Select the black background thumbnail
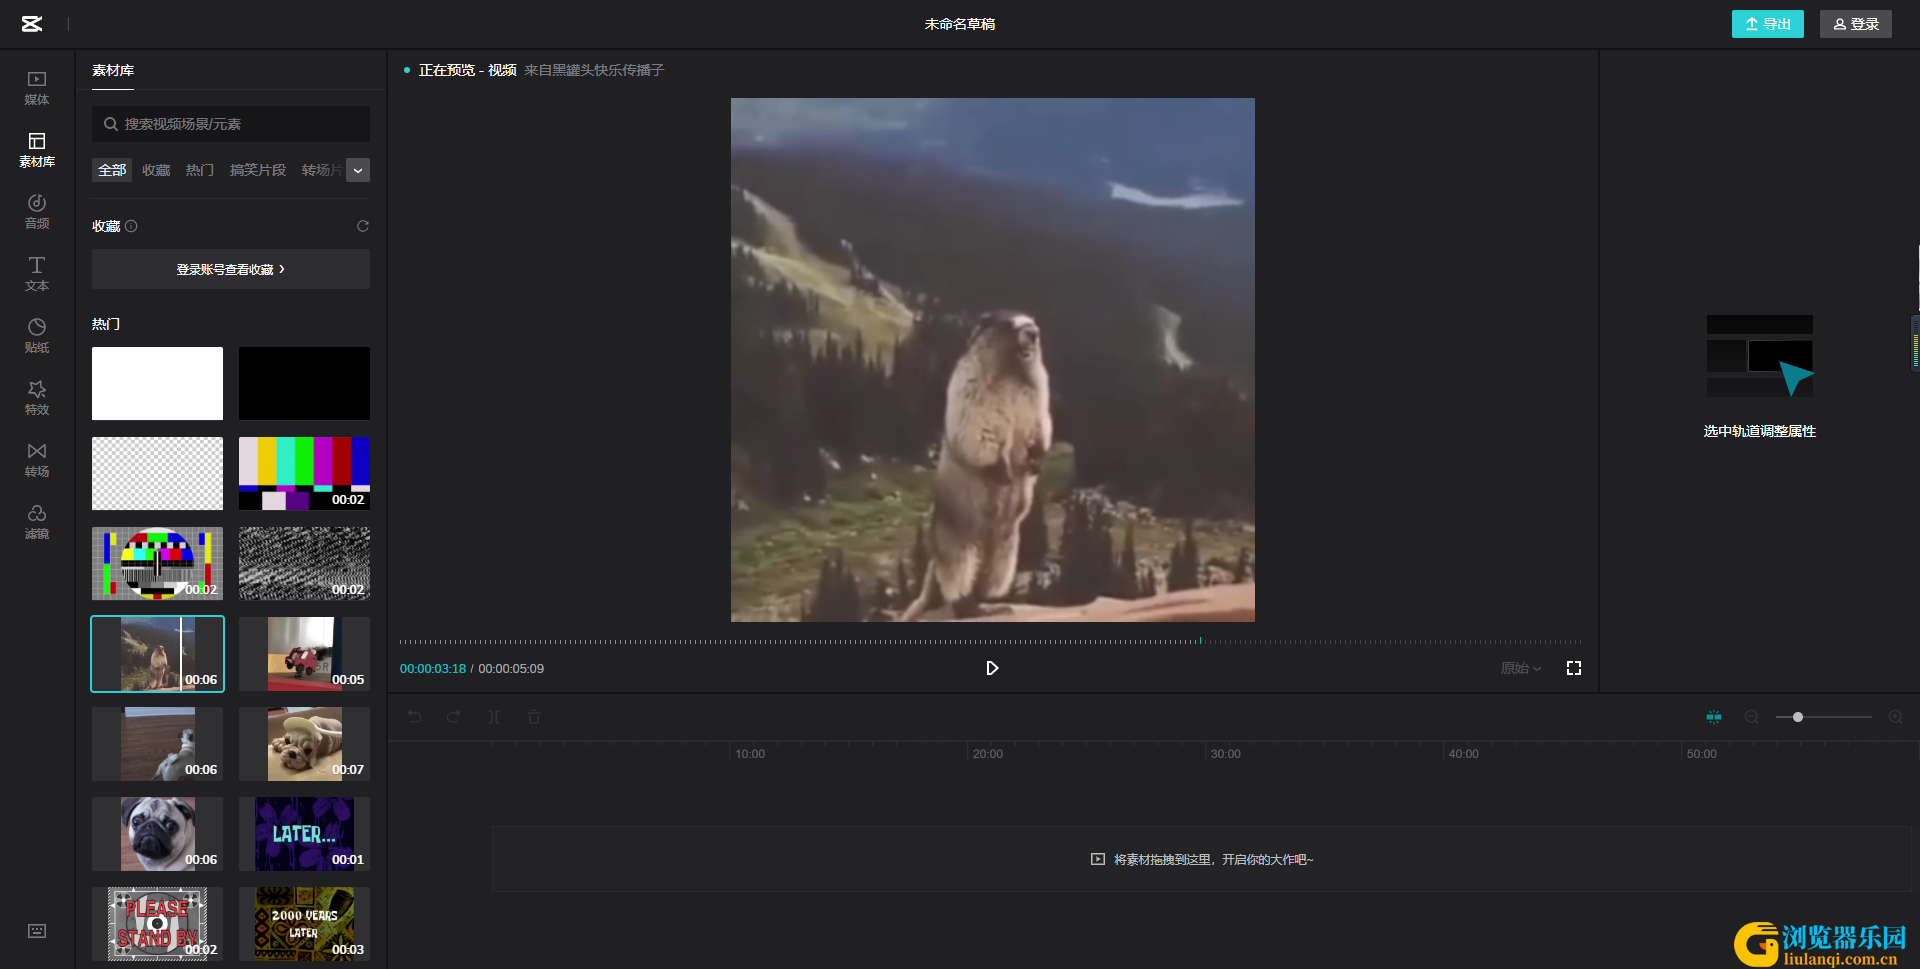Screen dimensions: 1920x969 coord(304,383)
